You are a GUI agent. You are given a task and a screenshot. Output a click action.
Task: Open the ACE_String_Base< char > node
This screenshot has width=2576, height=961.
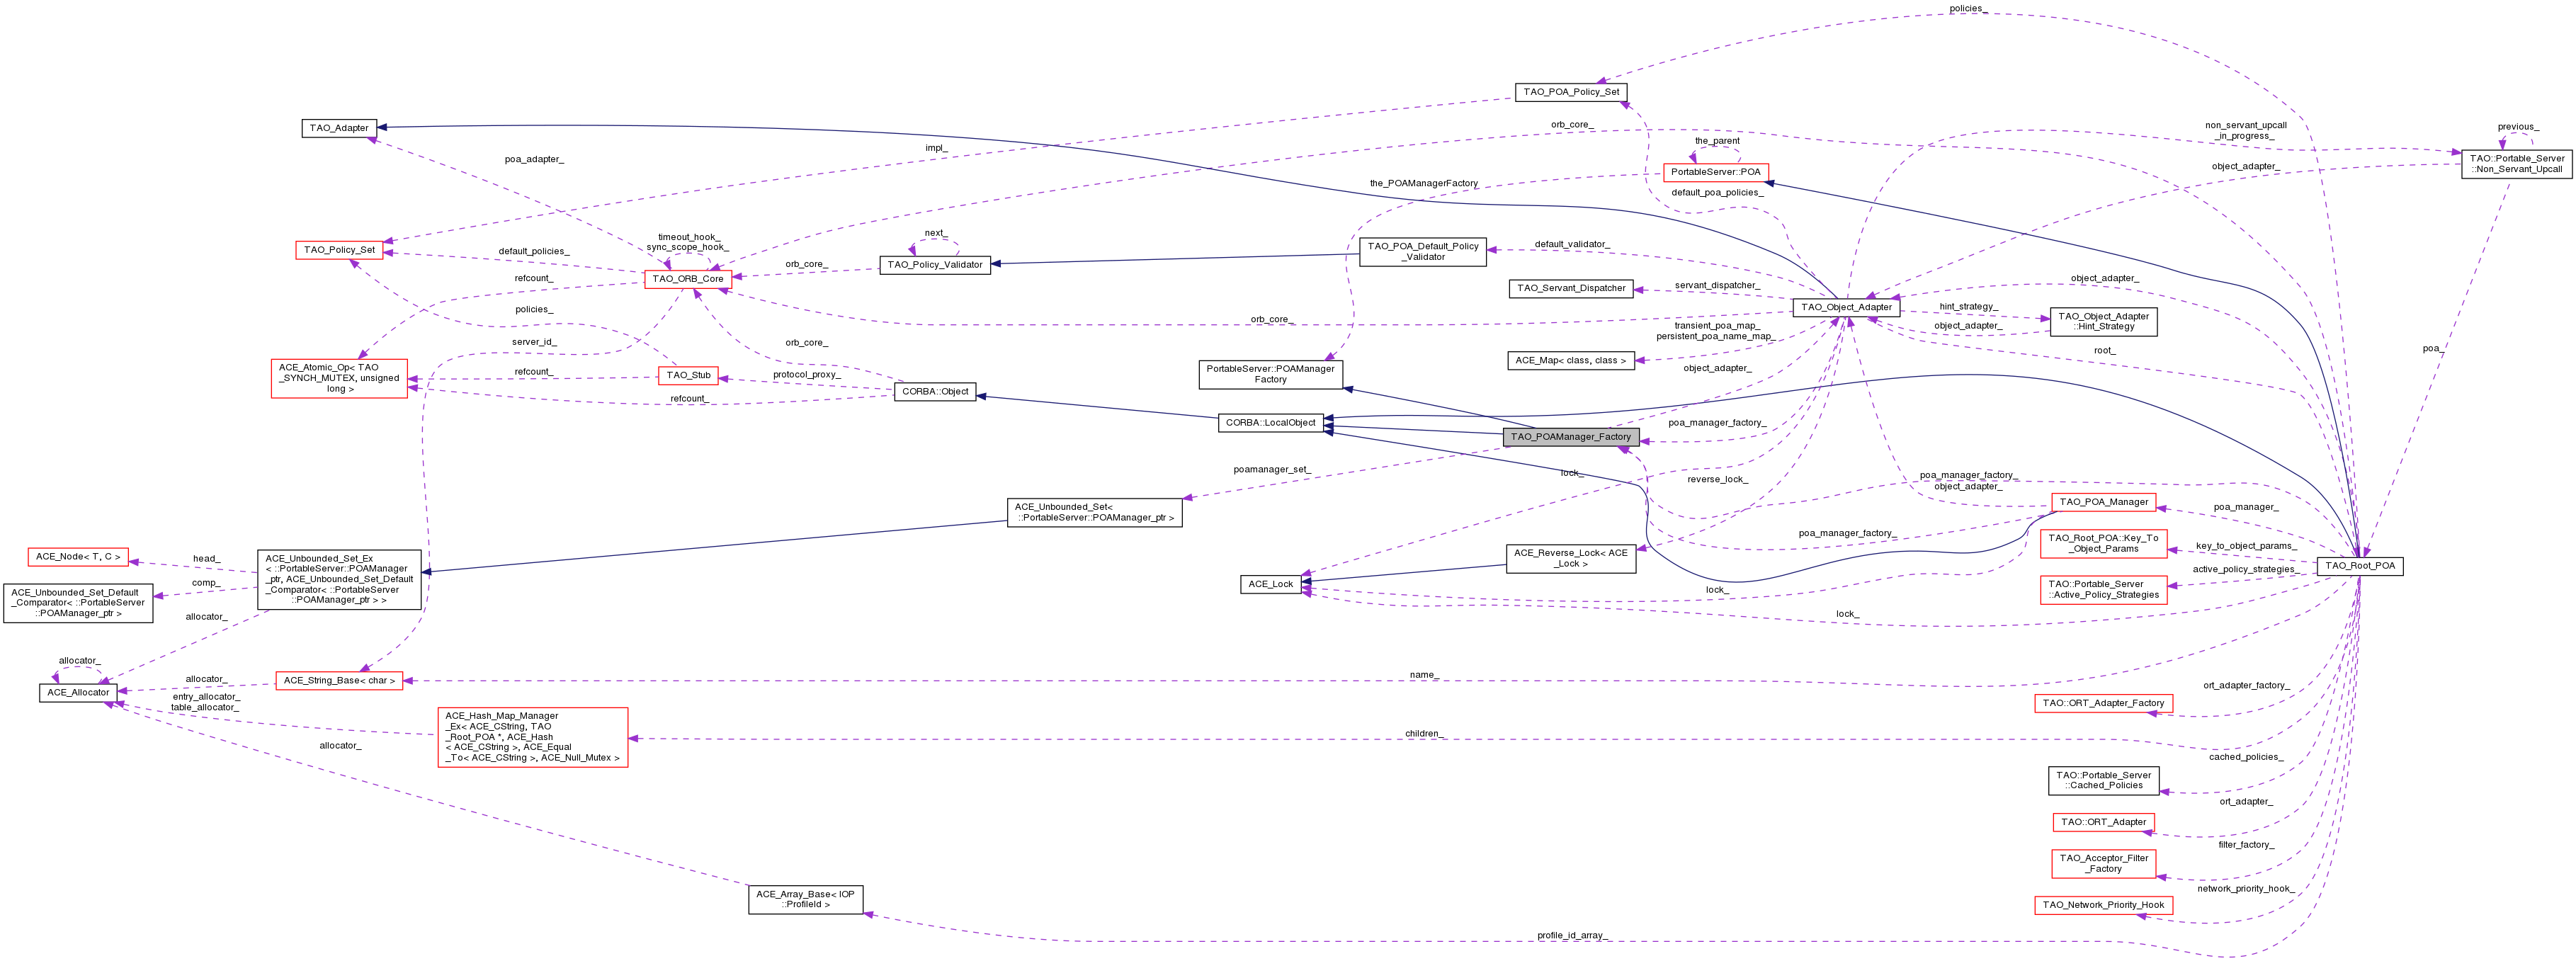pyautogui.click(x=339, y=681)
